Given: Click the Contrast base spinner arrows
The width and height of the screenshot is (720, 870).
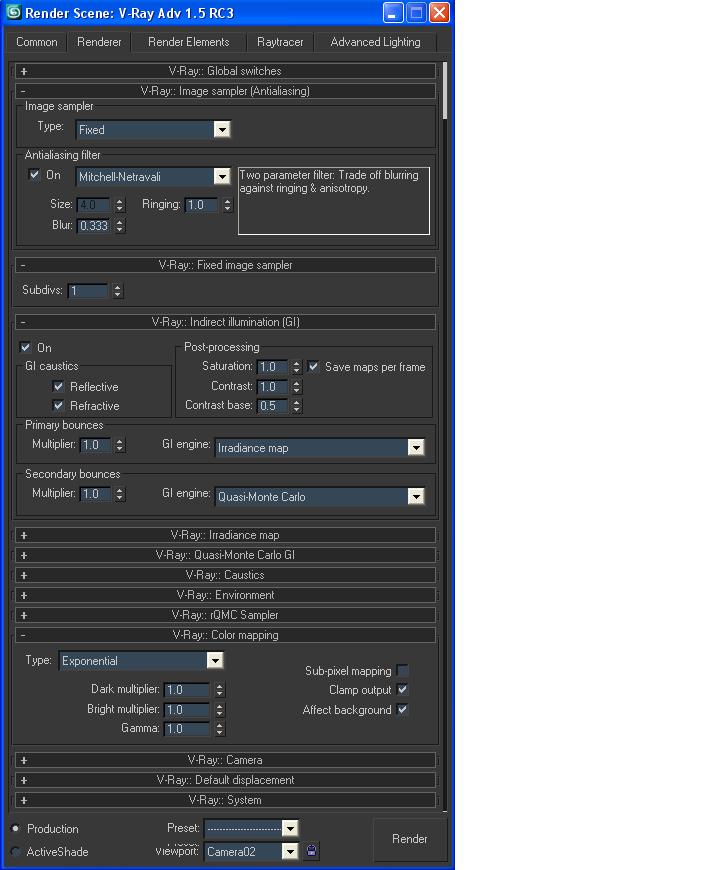Looking at the screenshot, I should click(x=297, y=406).
